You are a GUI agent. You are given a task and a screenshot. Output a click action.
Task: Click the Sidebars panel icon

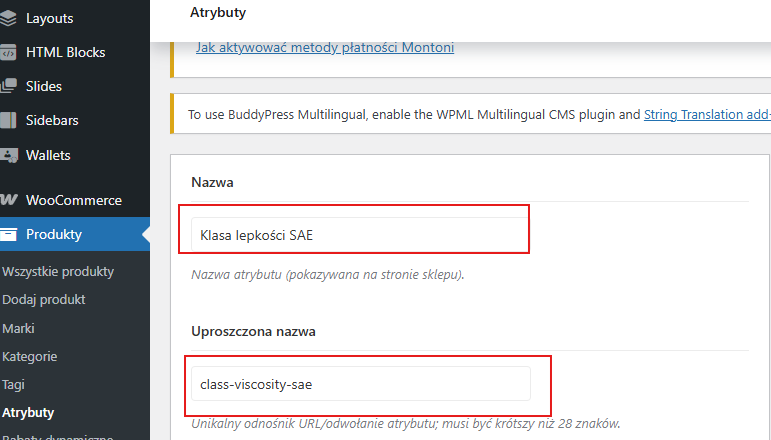point(8,120)
